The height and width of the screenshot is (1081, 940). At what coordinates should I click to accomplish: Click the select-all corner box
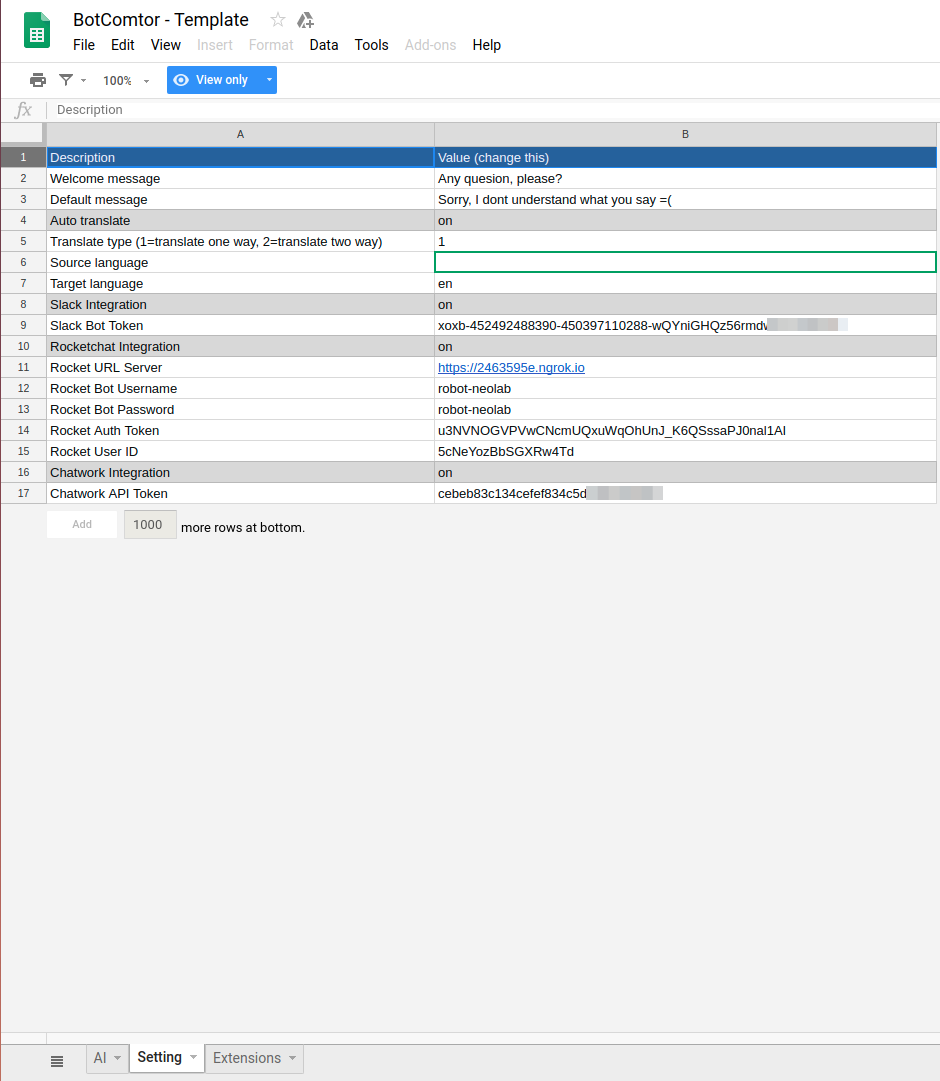(x=23, y=134)
